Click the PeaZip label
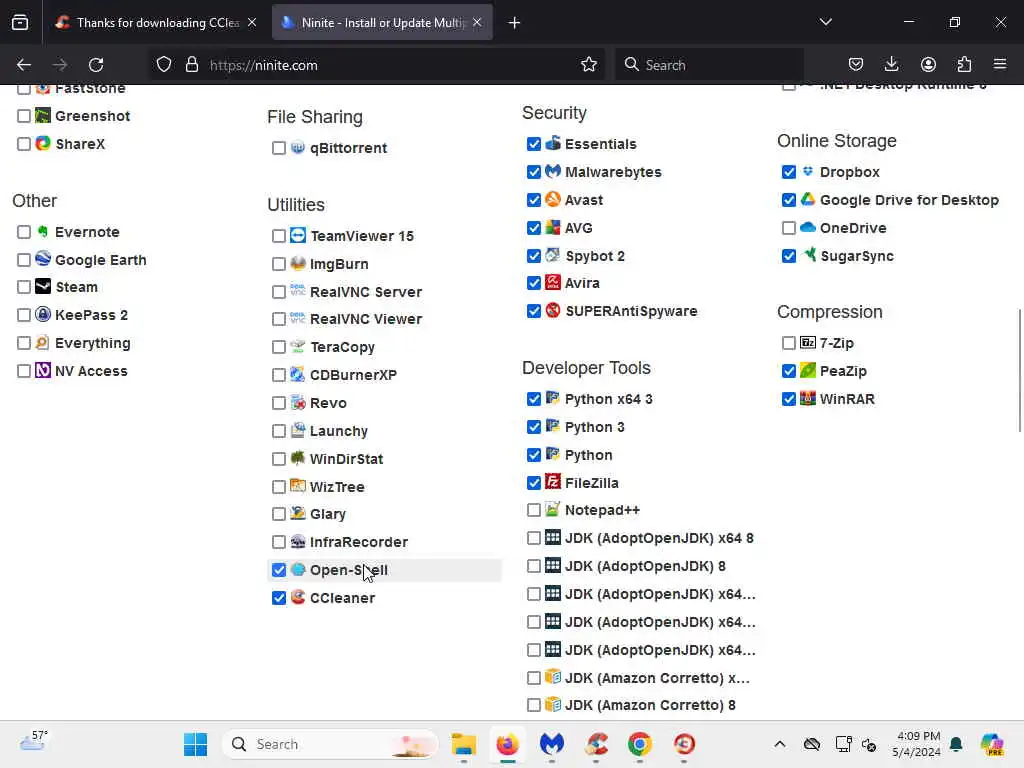 coord(843,371)
